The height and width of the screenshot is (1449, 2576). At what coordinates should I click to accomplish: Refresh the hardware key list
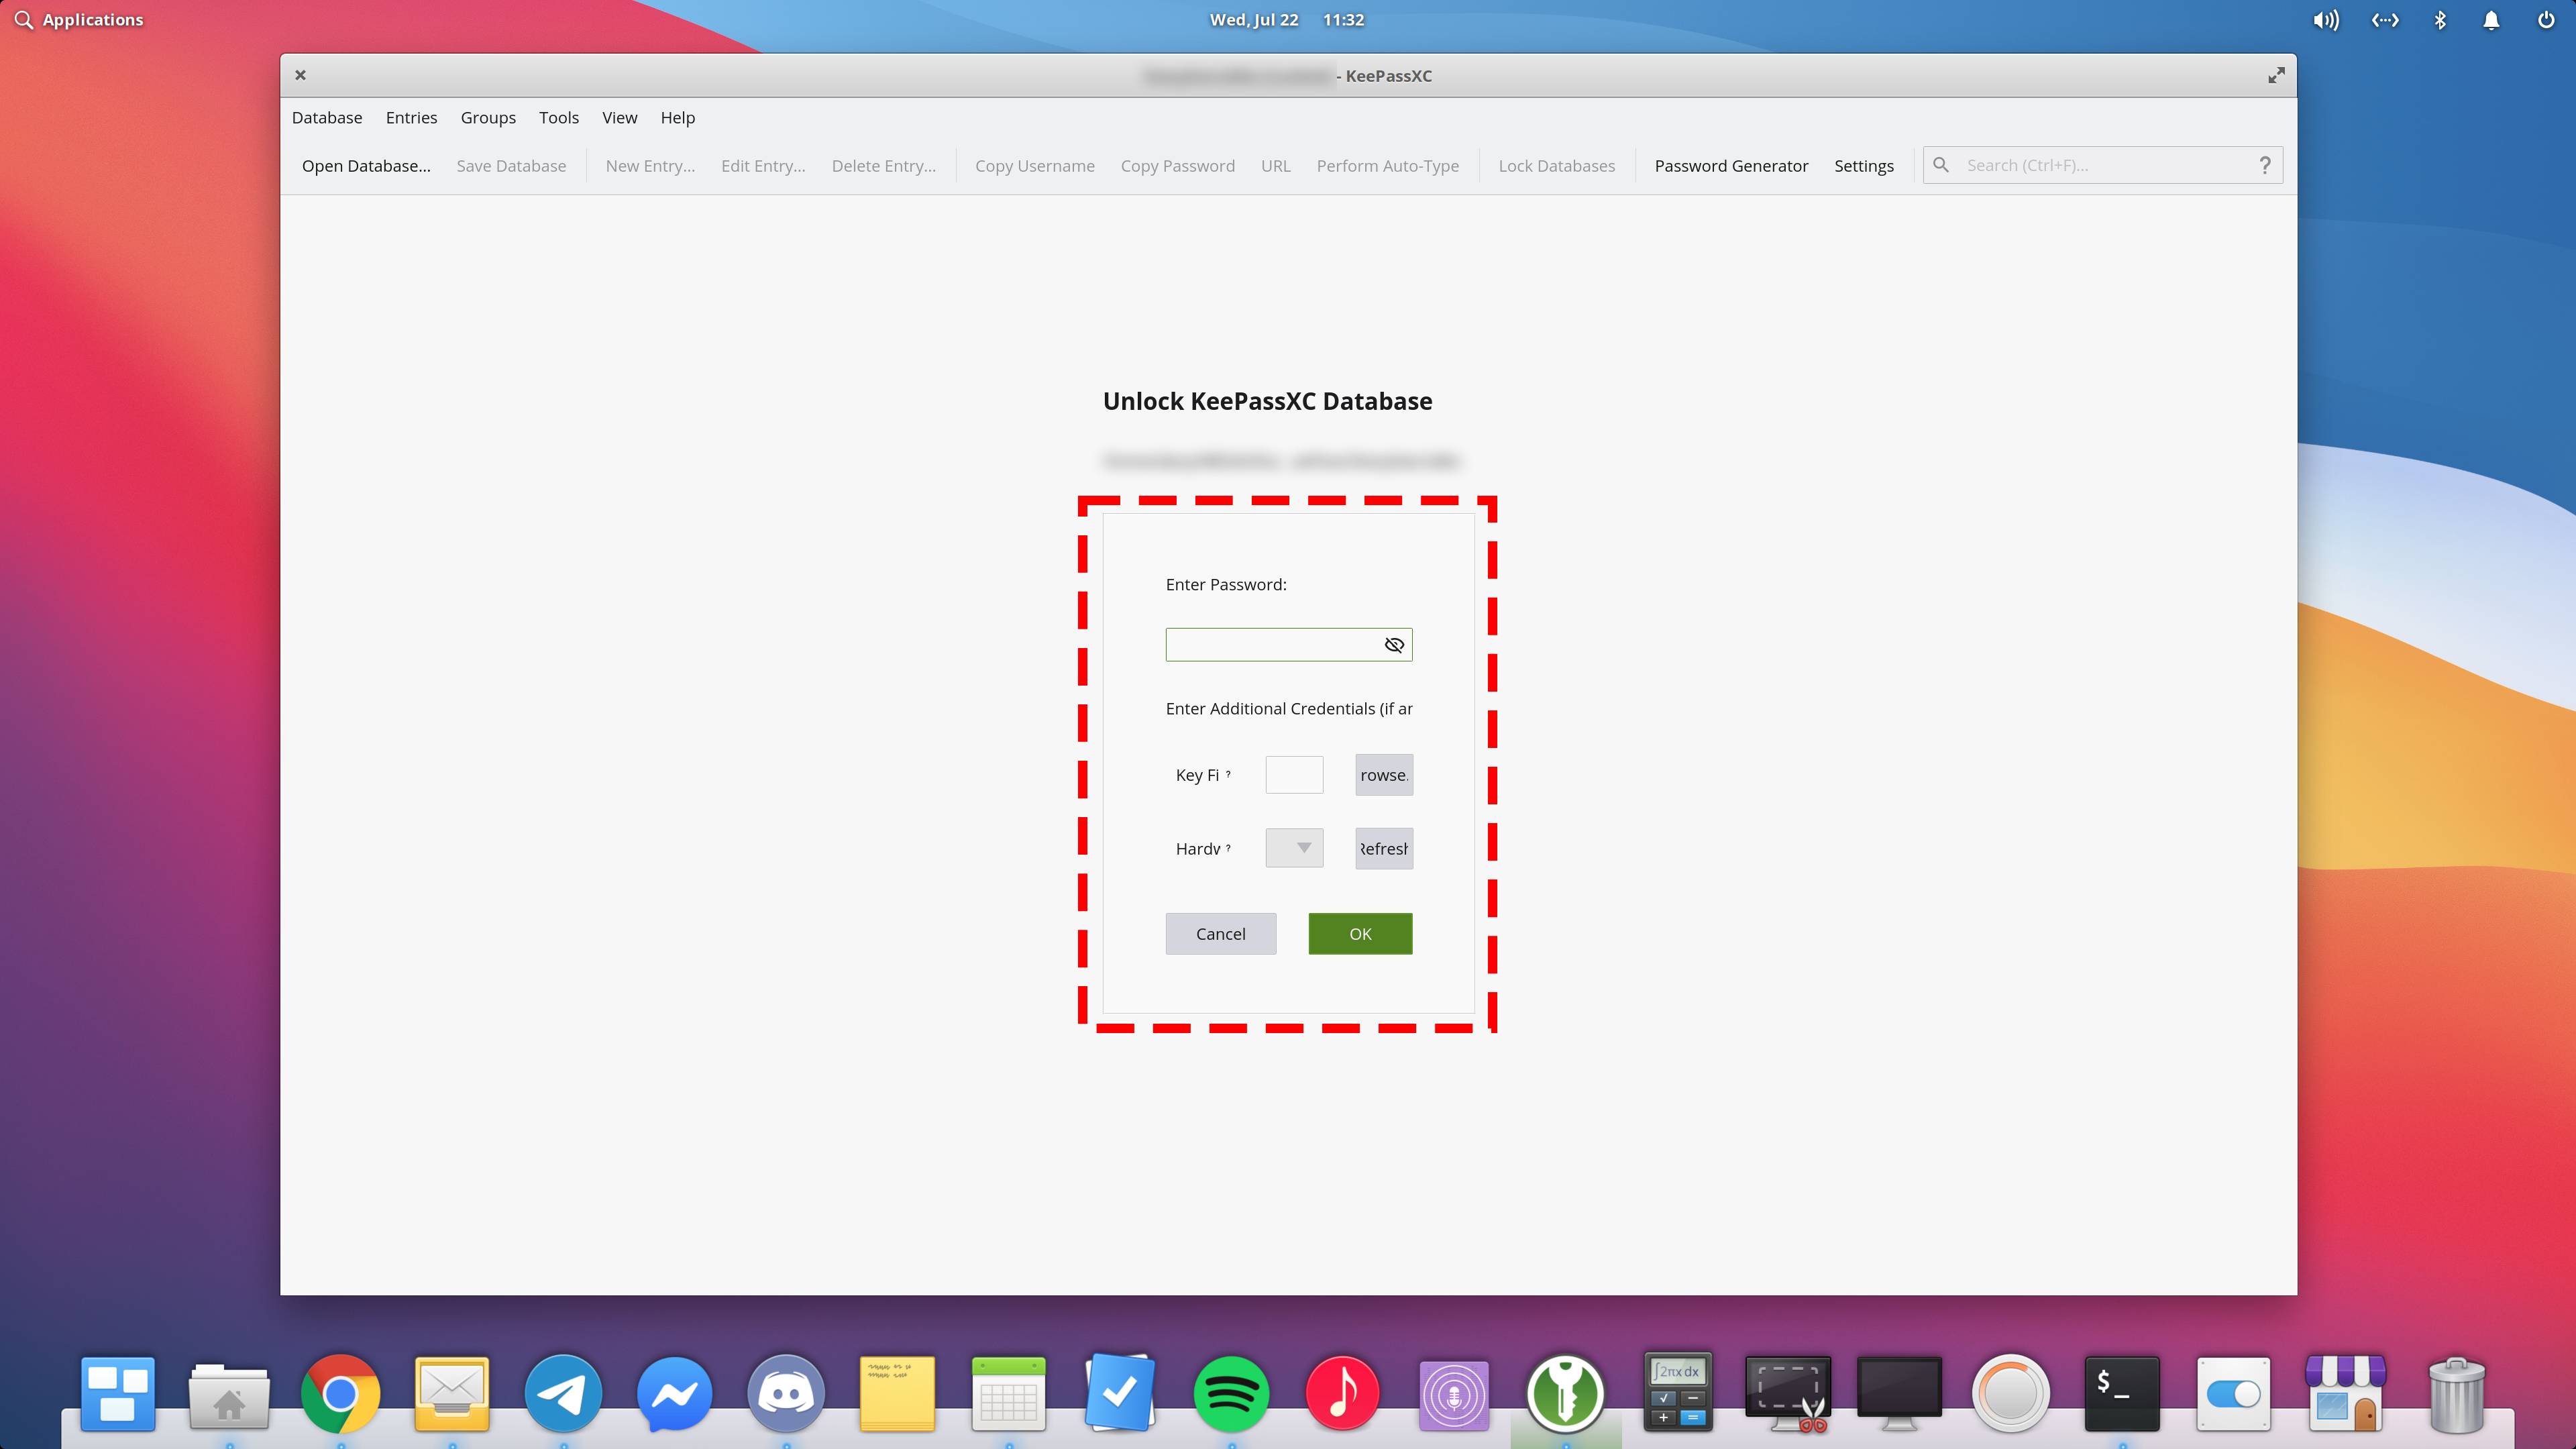coord(1383,847)
